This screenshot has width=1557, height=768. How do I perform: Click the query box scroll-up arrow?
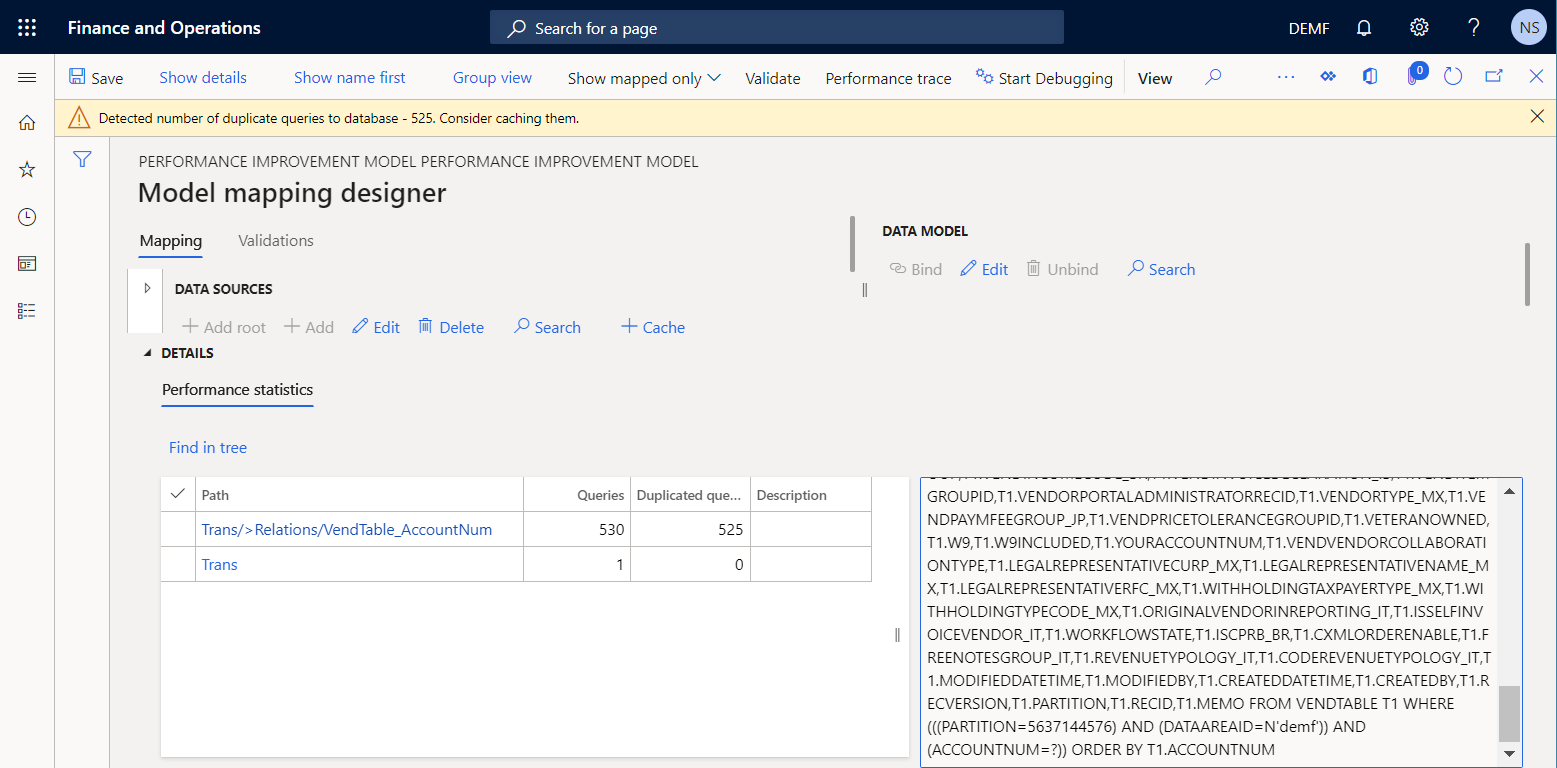pos(1510,491)
